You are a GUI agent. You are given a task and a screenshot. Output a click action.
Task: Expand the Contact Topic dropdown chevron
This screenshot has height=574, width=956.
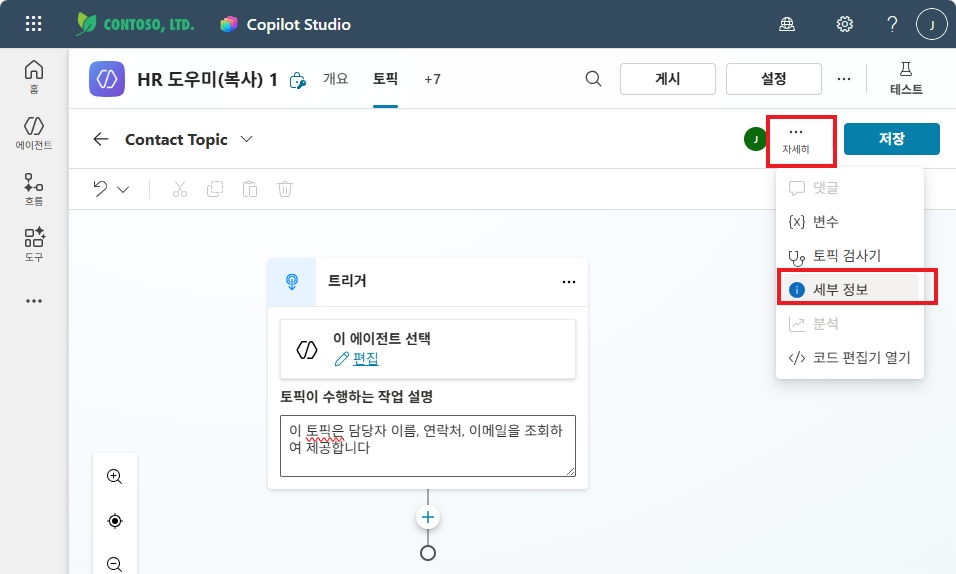[x=246, y=139]
